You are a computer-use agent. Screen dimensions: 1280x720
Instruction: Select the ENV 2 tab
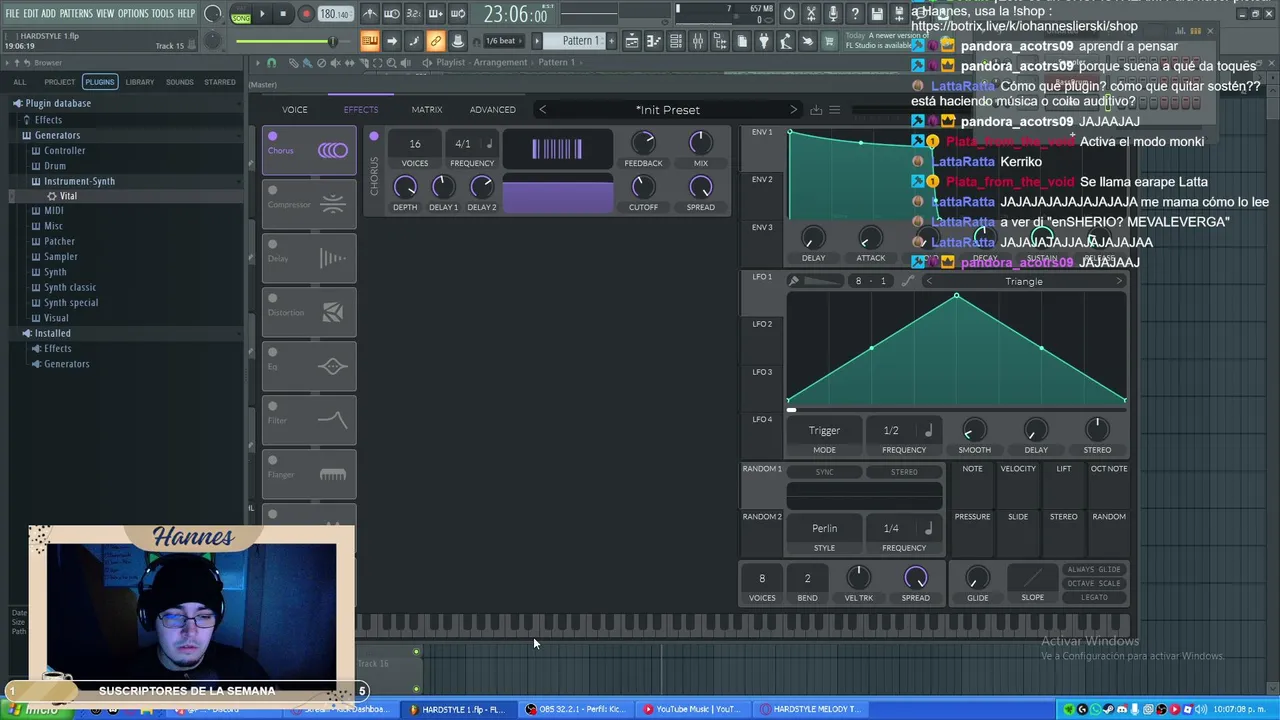(x=762, y=180)
